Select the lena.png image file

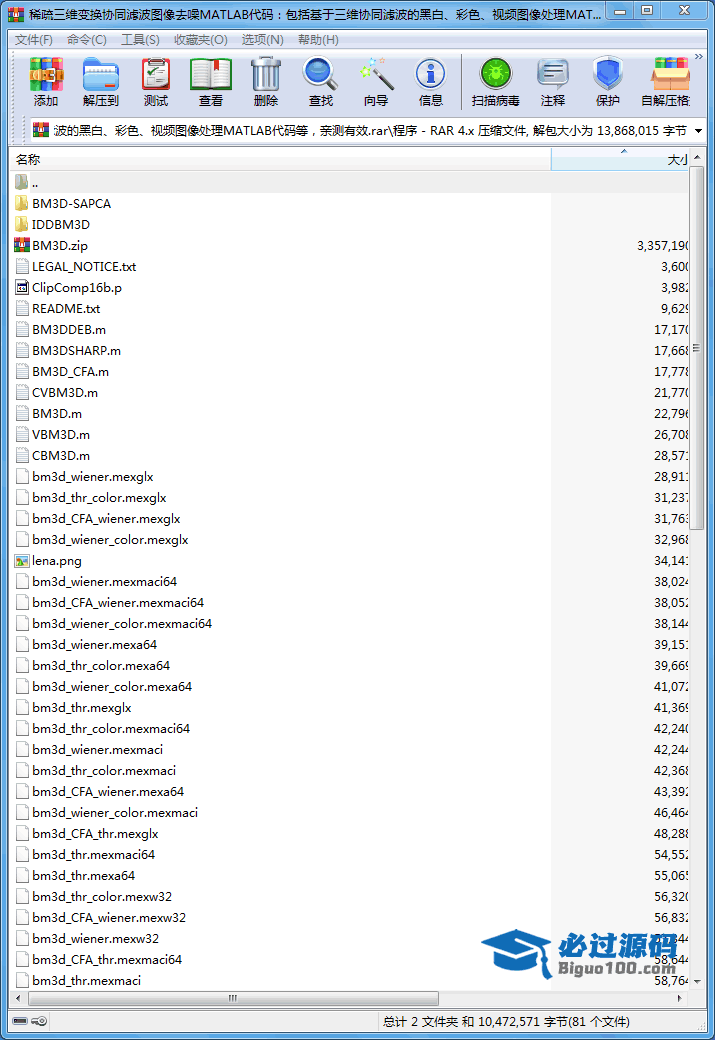(57, 561)
